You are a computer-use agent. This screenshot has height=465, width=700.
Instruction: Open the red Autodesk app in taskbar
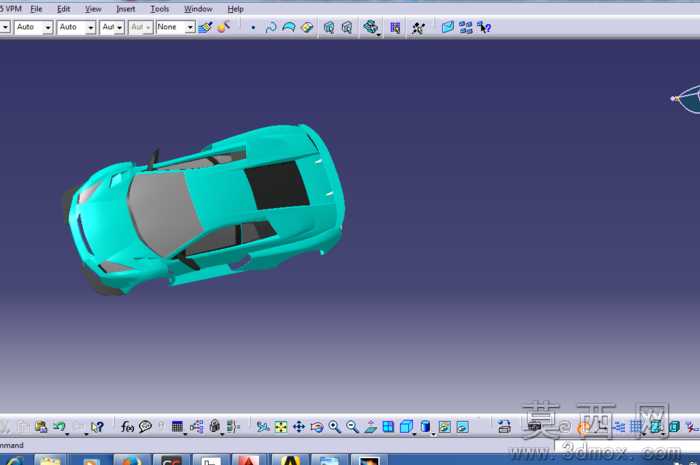(248, 460)
